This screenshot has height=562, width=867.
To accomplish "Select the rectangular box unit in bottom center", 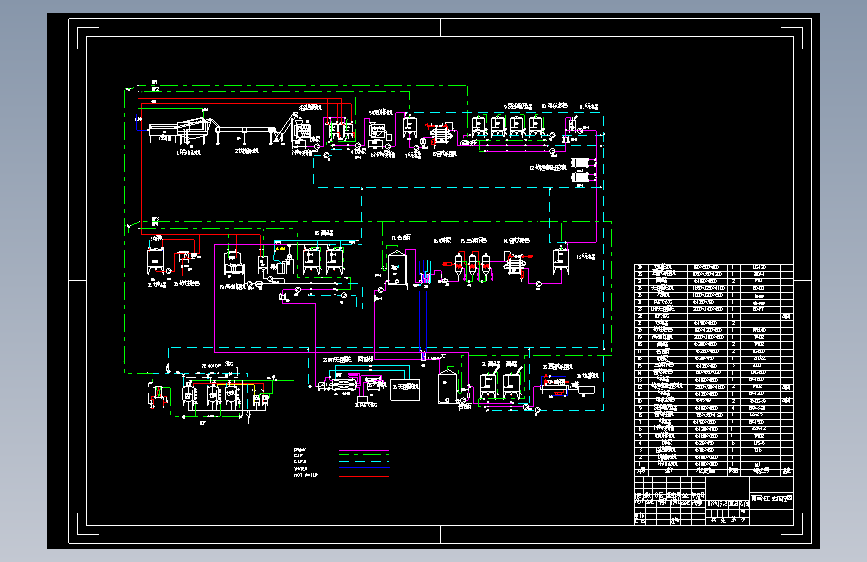I will coord(405,389).
